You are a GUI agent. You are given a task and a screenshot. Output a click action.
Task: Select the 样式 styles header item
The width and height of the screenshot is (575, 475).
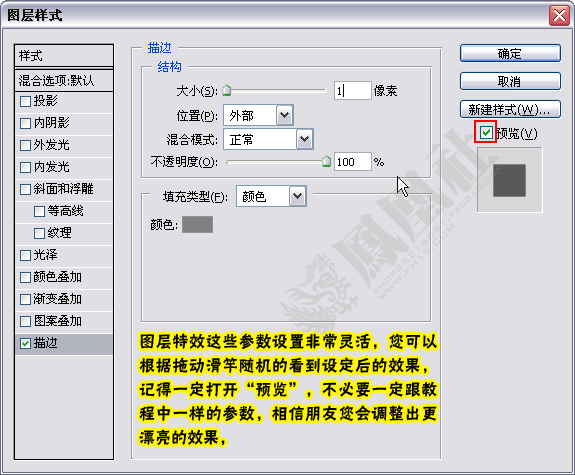click(x=64, y=56)
